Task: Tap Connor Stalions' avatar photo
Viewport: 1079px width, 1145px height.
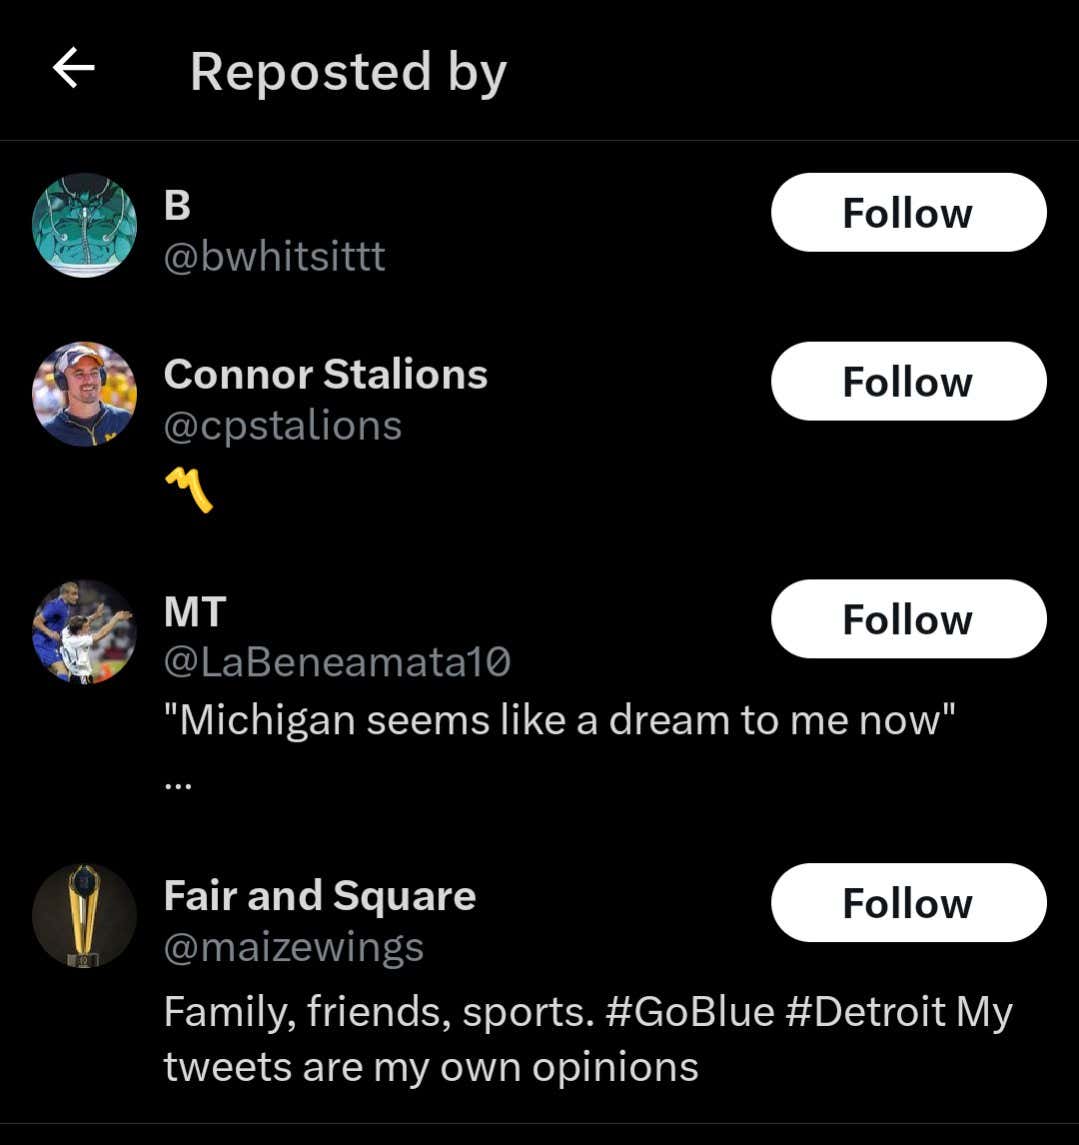Action: [84, 394]
